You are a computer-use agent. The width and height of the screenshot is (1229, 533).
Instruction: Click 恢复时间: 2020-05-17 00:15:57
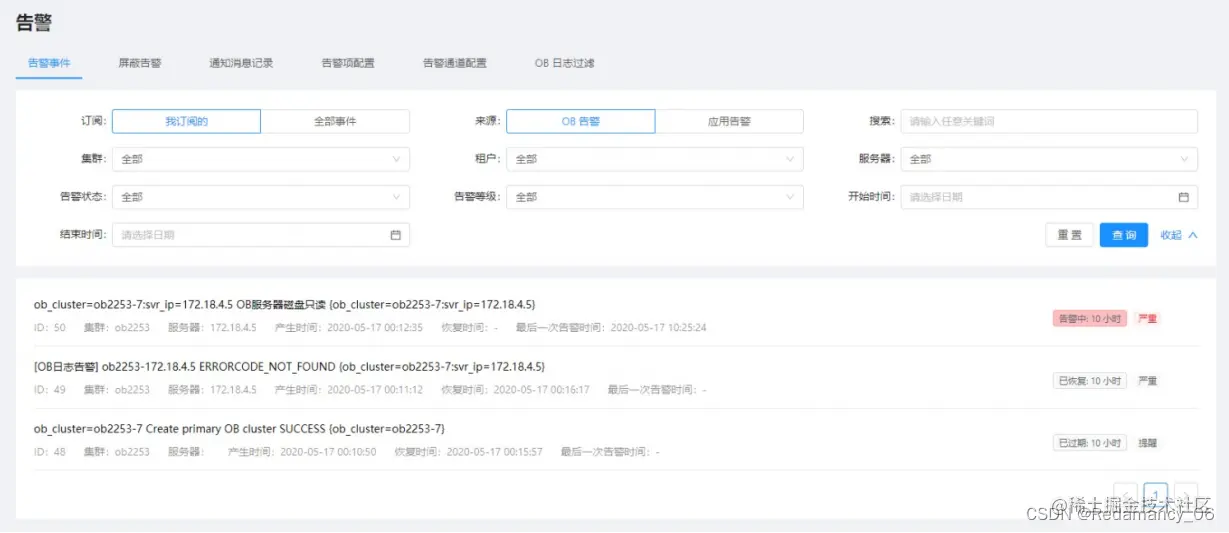[x=468, y=451]
